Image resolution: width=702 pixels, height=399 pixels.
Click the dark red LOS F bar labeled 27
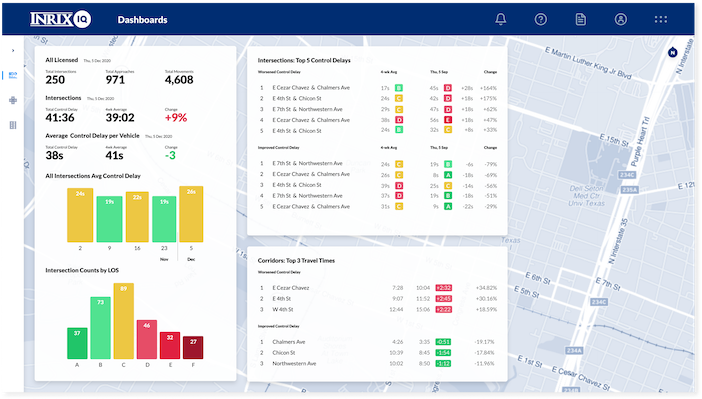[x=193, y=348]
